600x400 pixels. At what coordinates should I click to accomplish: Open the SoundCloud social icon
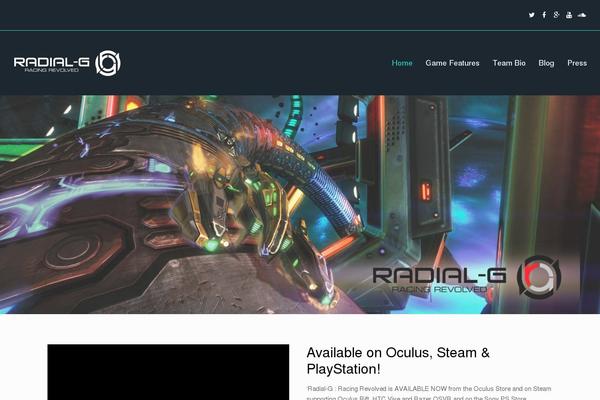pyautogui.click(x=582, y=15)
